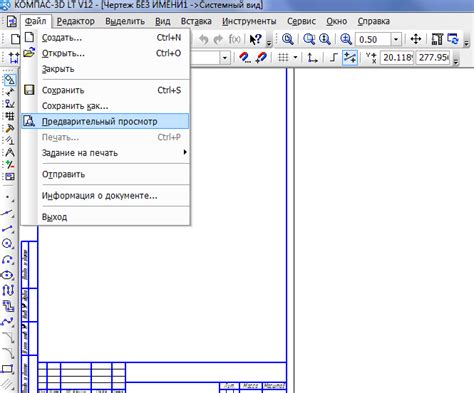Select the ellipse drawing tool
Screen dimensions: 474x393
pos(8,275)
